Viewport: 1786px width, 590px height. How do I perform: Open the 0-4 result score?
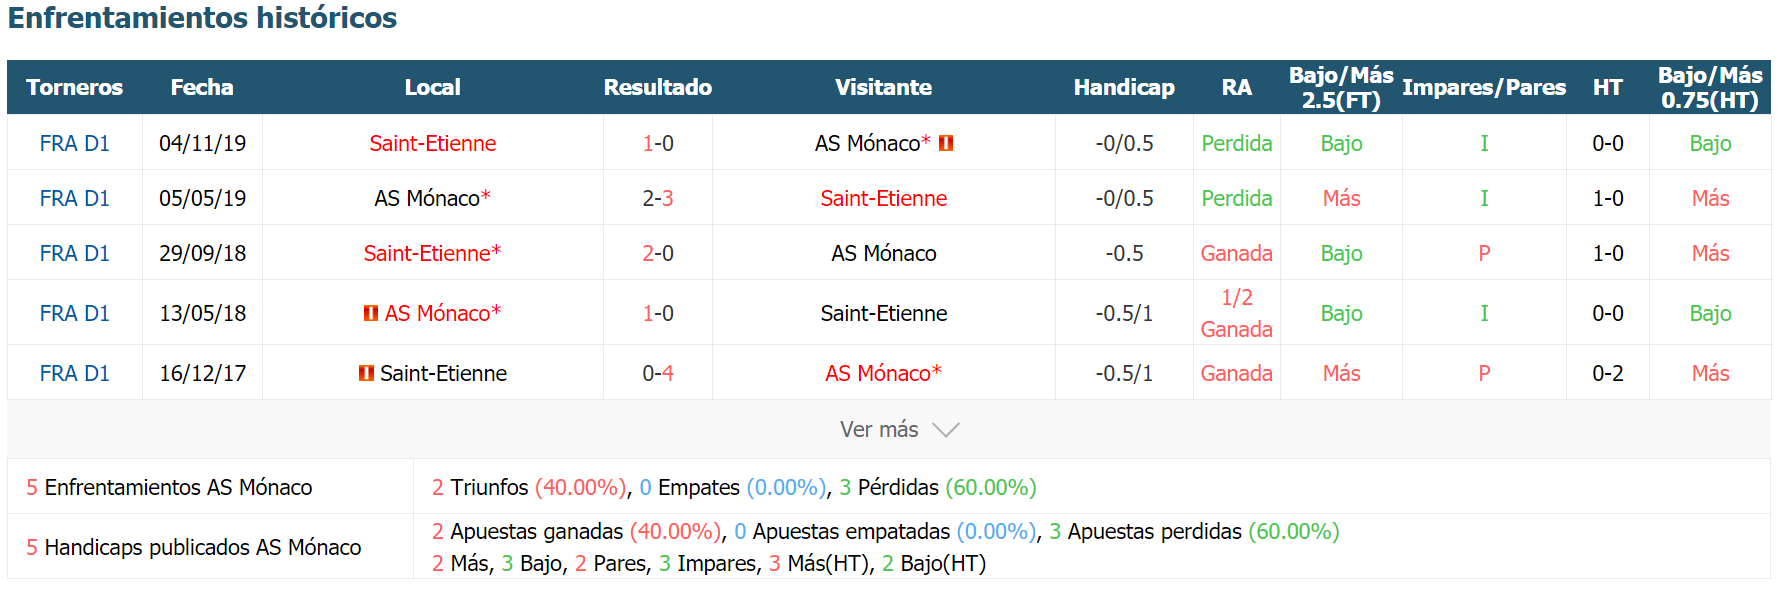click(x=658, y=373)
